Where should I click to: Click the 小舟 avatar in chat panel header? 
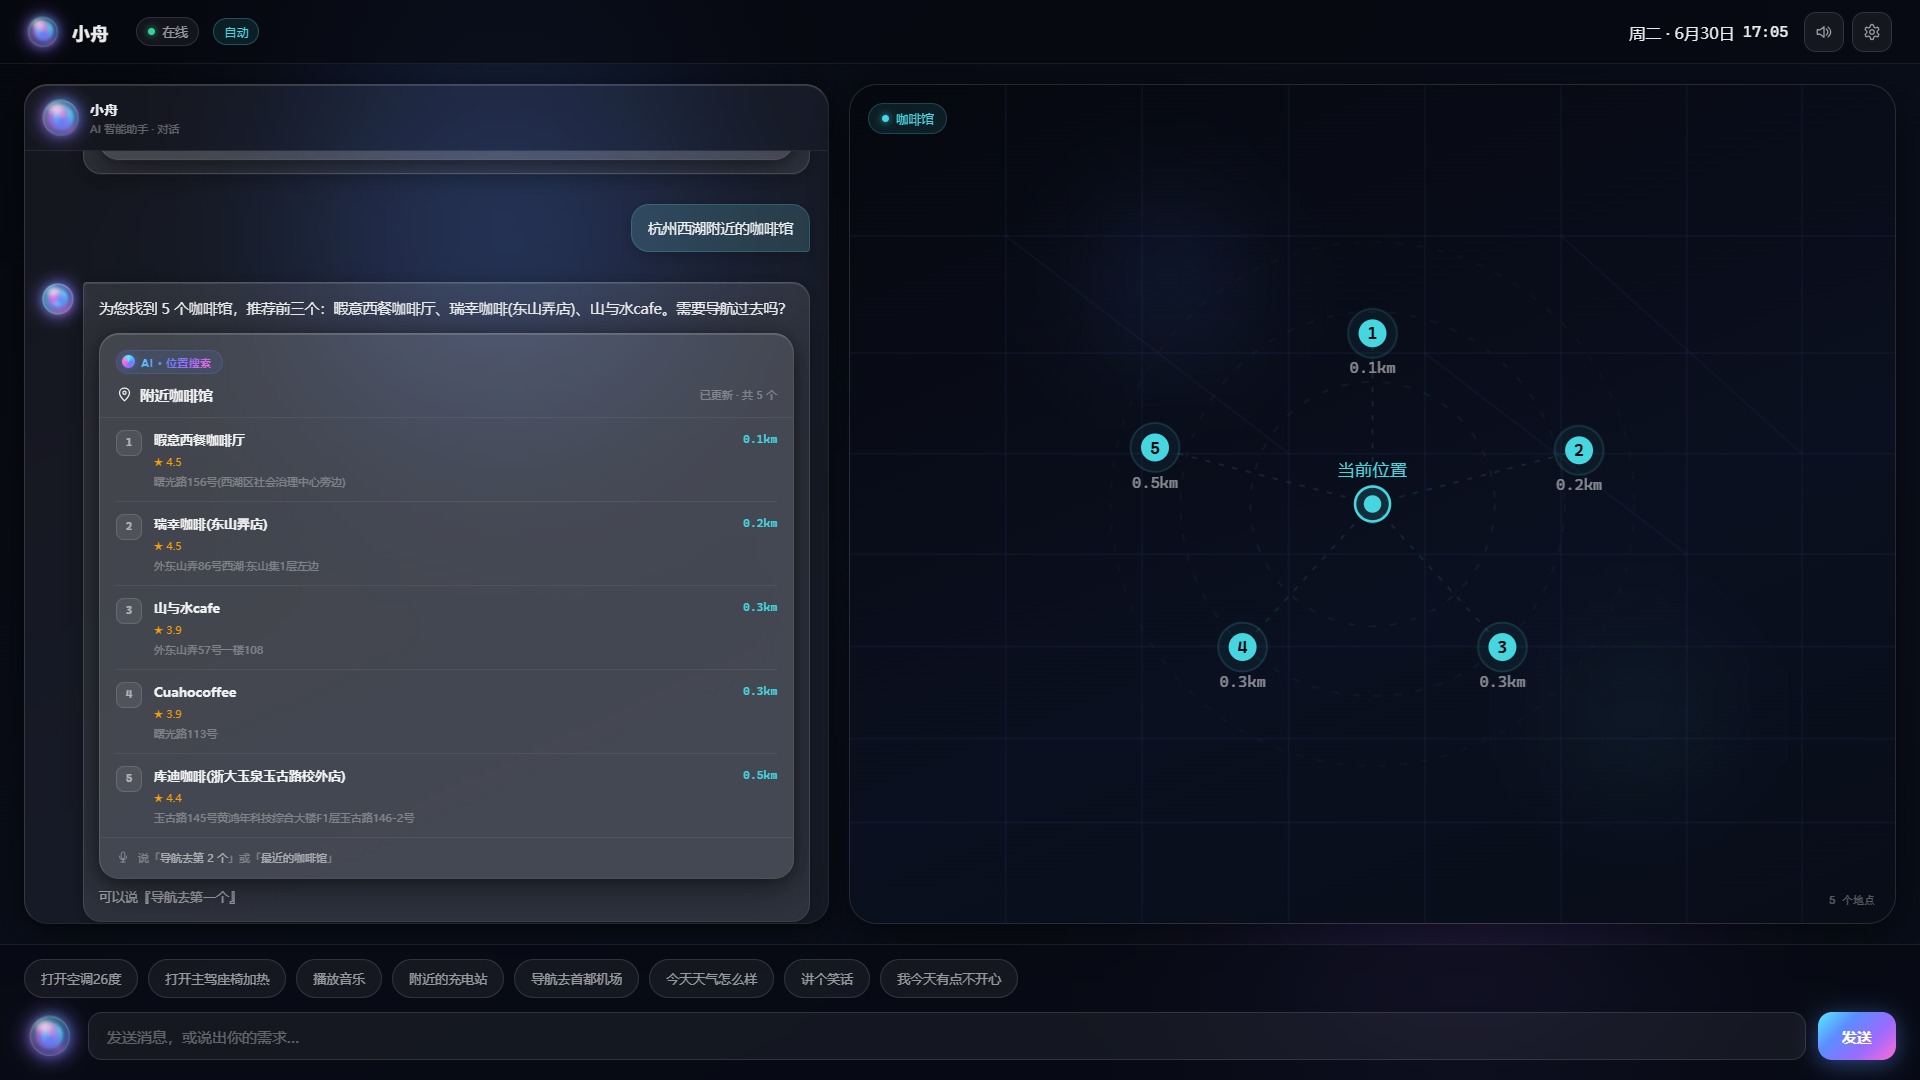tap(60, 118)
